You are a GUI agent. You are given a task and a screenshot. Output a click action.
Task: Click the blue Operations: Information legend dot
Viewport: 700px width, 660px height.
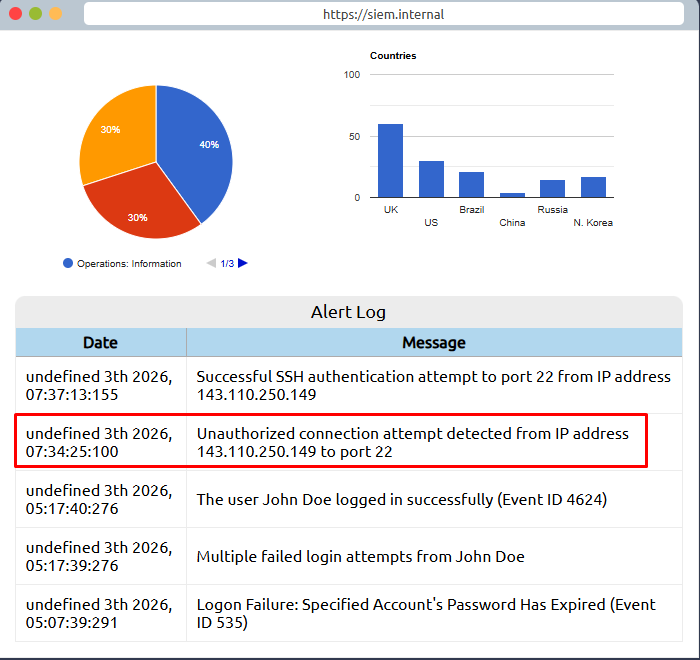tap(68, 263)
